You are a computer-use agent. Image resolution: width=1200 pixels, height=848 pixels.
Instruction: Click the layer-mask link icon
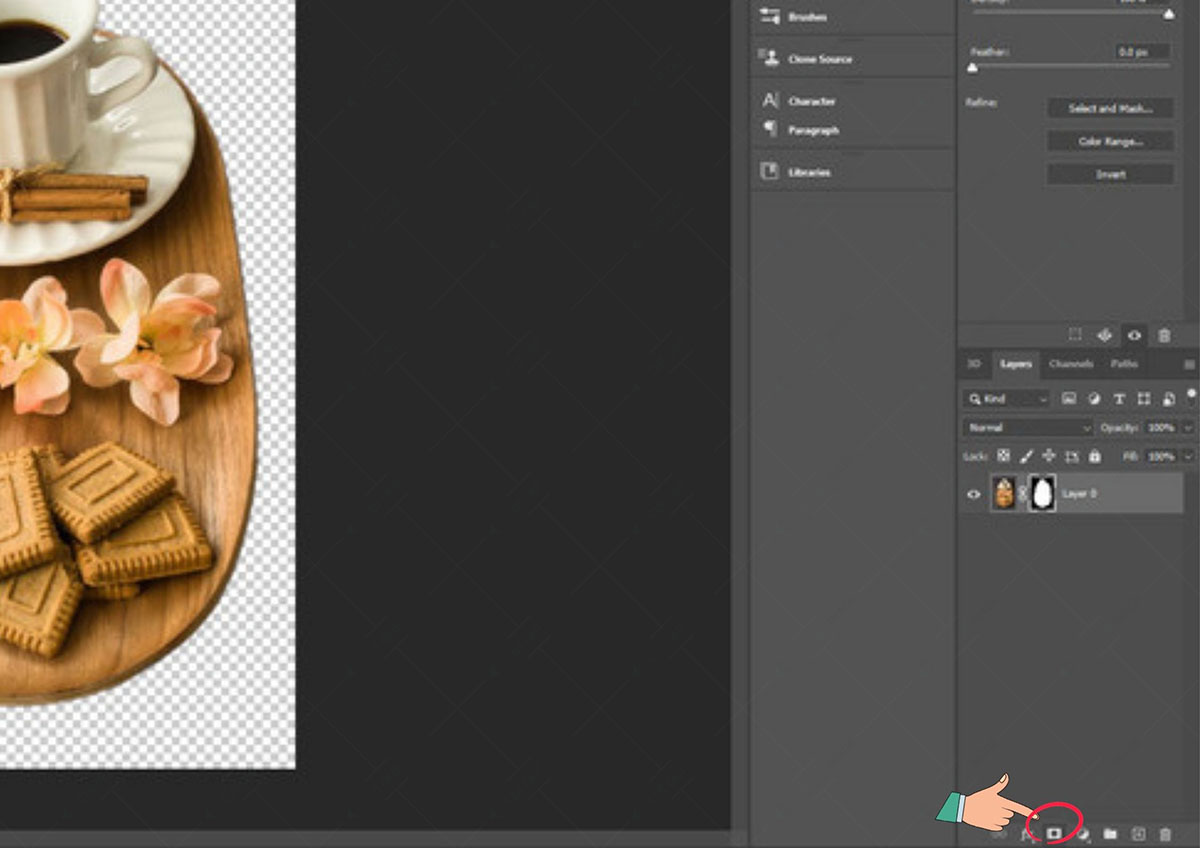(x=1023, y=493)
